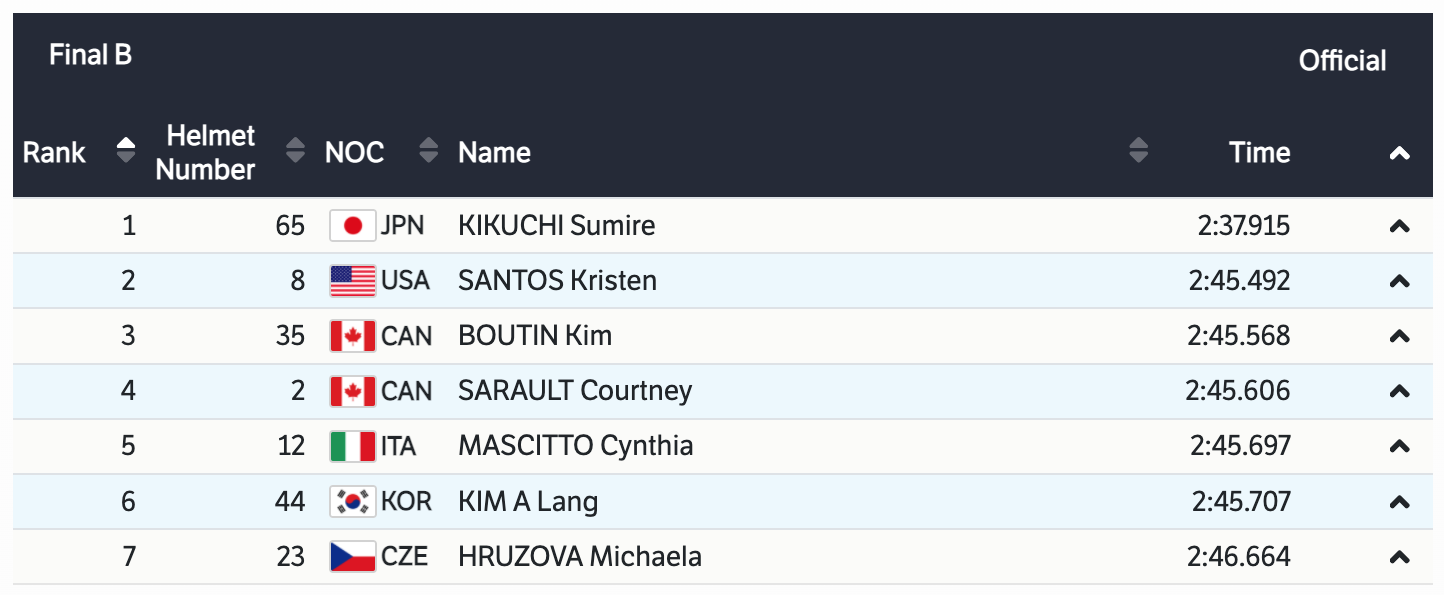Sort results by NOC arrows
This screenshot has height=595, width=1444.
[x=429, y=152]
